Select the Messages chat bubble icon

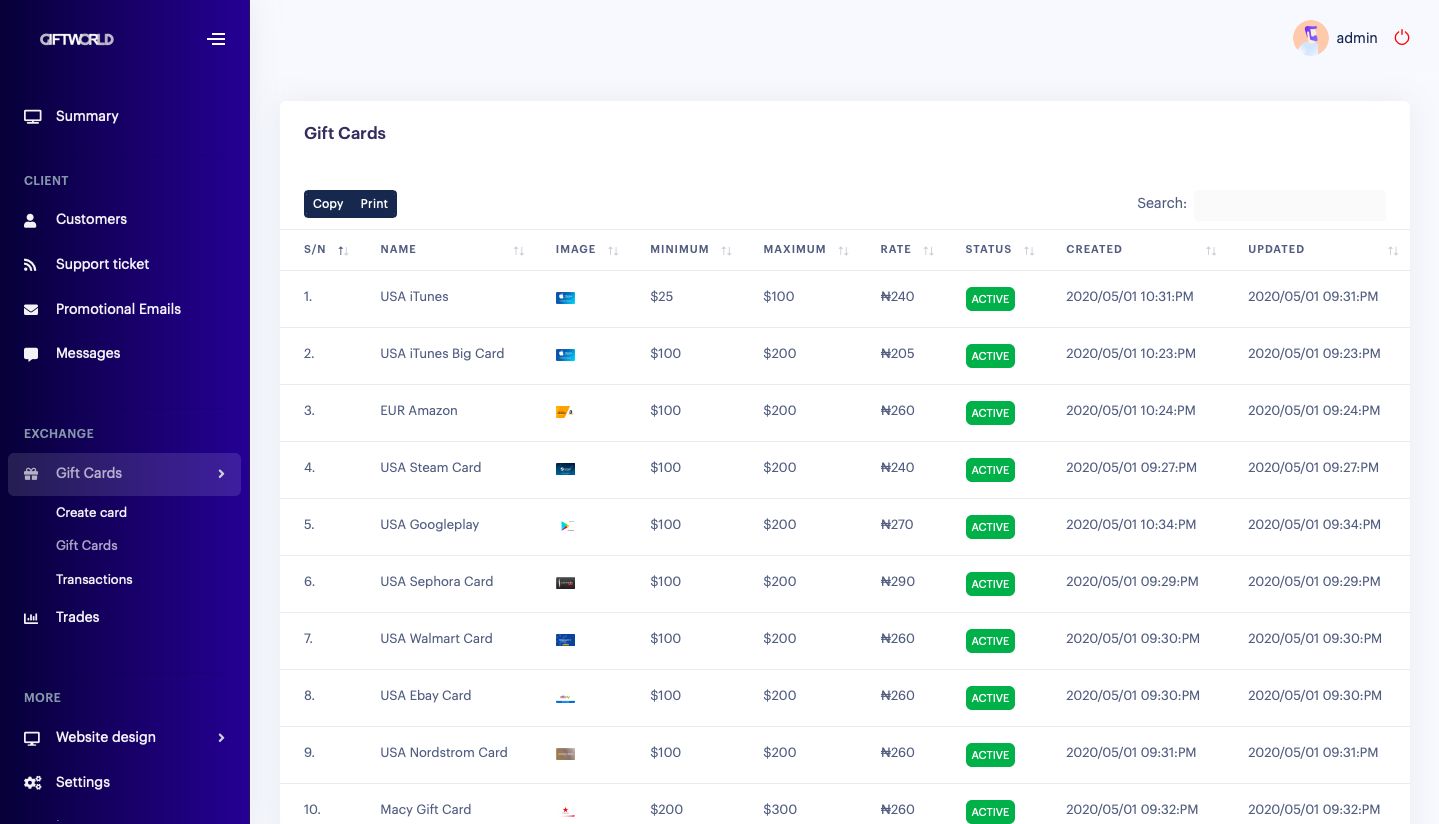click(30, 353)
